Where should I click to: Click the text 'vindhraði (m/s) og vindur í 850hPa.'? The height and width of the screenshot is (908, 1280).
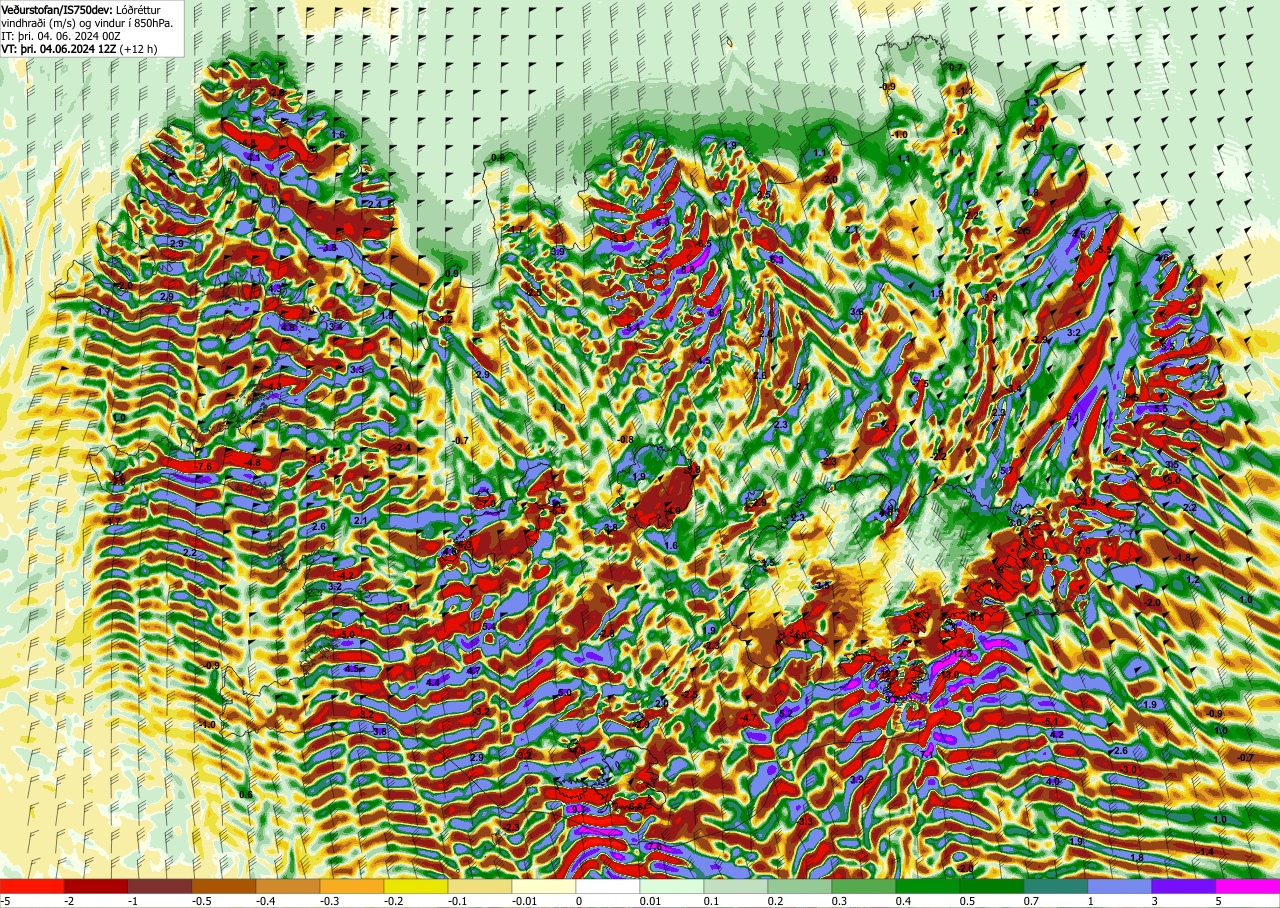[x=87, y=22]
